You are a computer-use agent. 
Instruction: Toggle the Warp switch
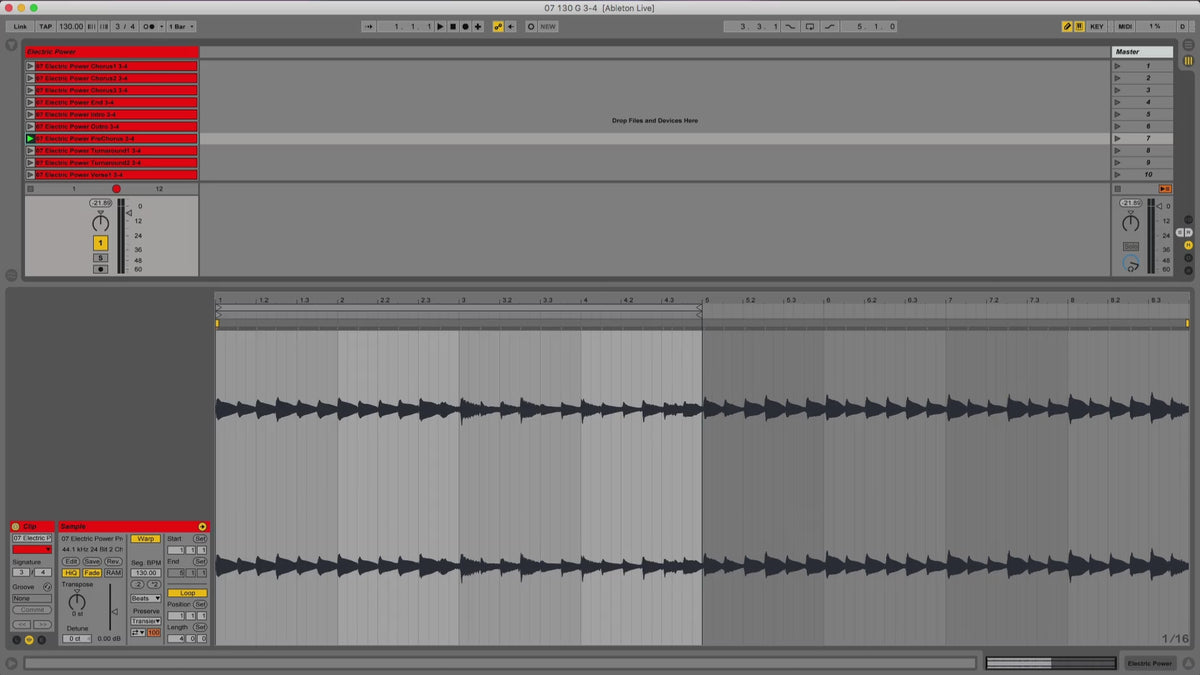pos(145,539)
